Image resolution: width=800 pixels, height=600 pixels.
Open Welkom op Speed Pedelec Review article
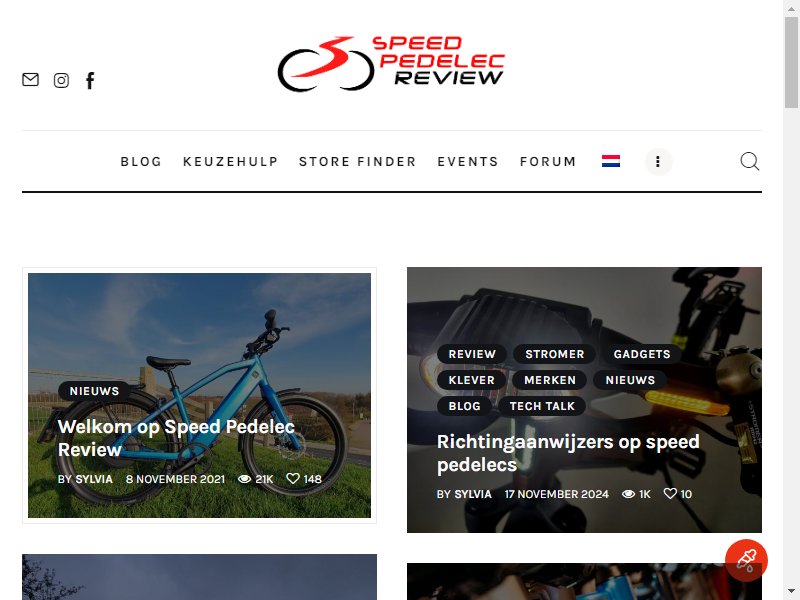point(176,438)
